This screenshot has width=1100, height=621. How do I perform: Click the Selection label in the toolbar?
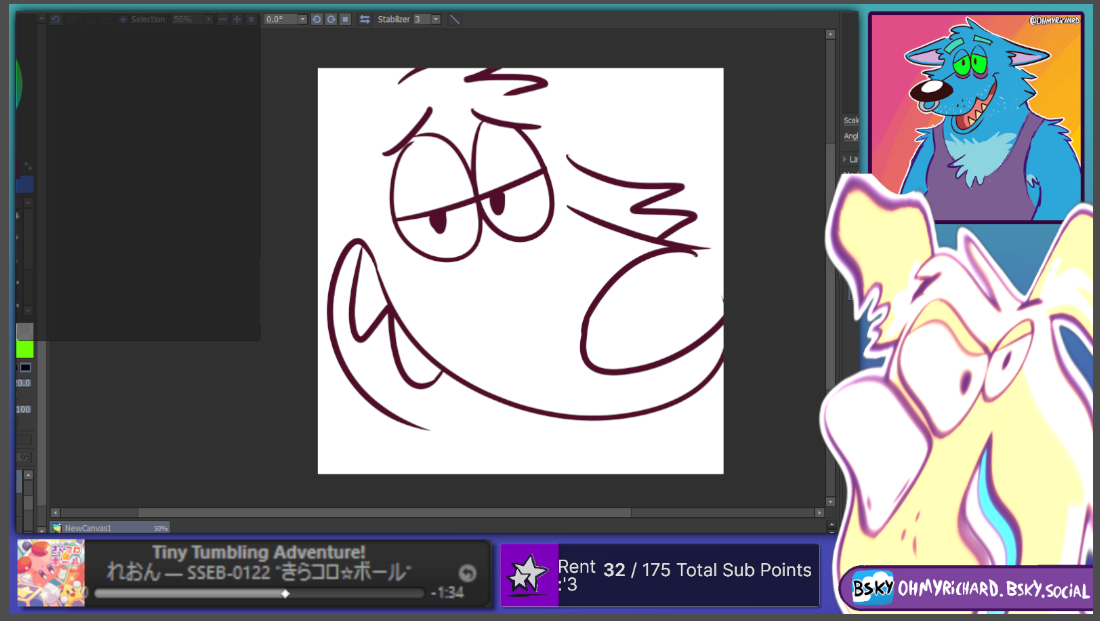148,19
